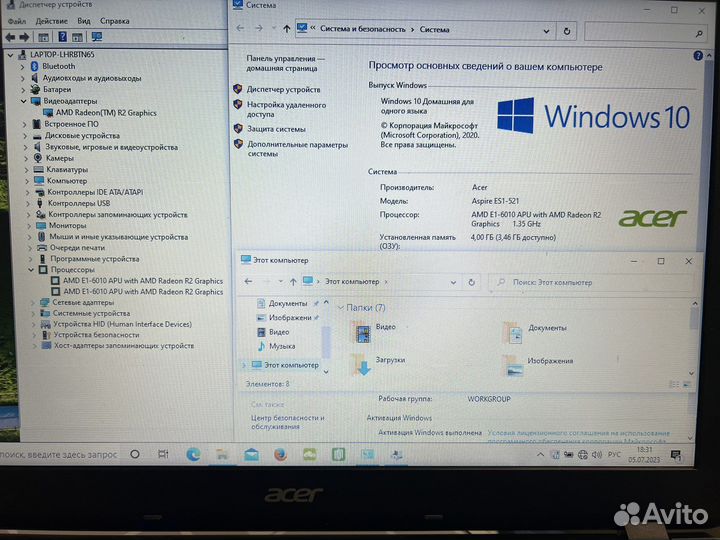The height and width of the screenshot is (540, 720).
Task: Click the Очереди печати printer icon
Action: 42,248
